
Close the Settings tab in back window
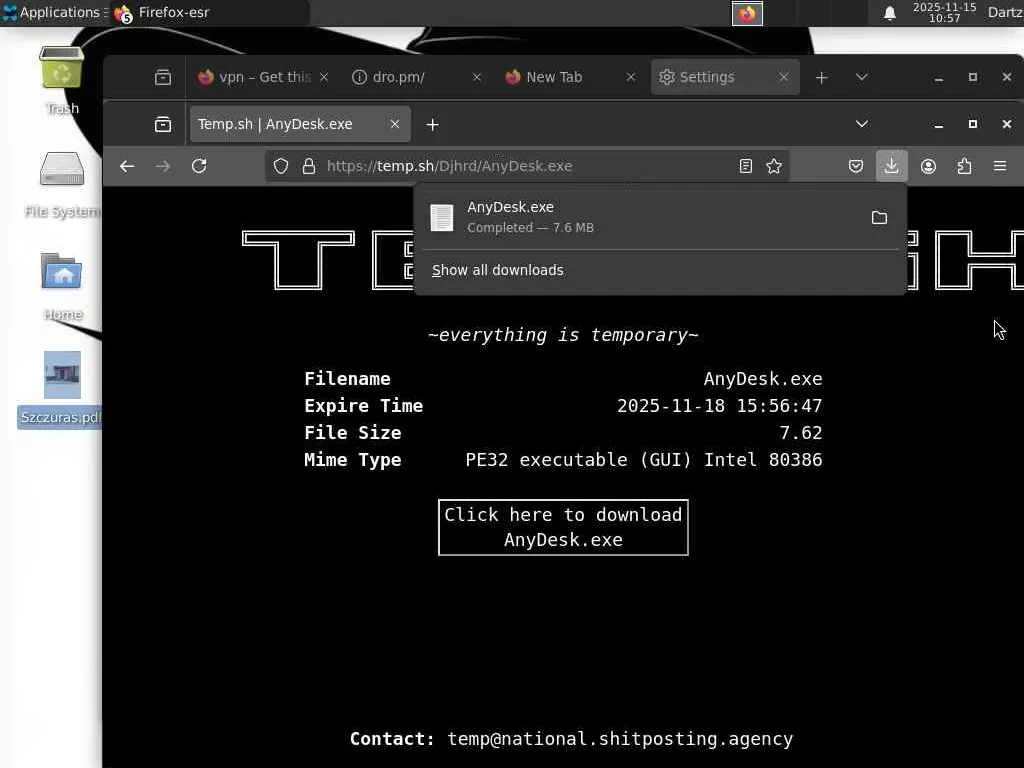click(784, 77)
